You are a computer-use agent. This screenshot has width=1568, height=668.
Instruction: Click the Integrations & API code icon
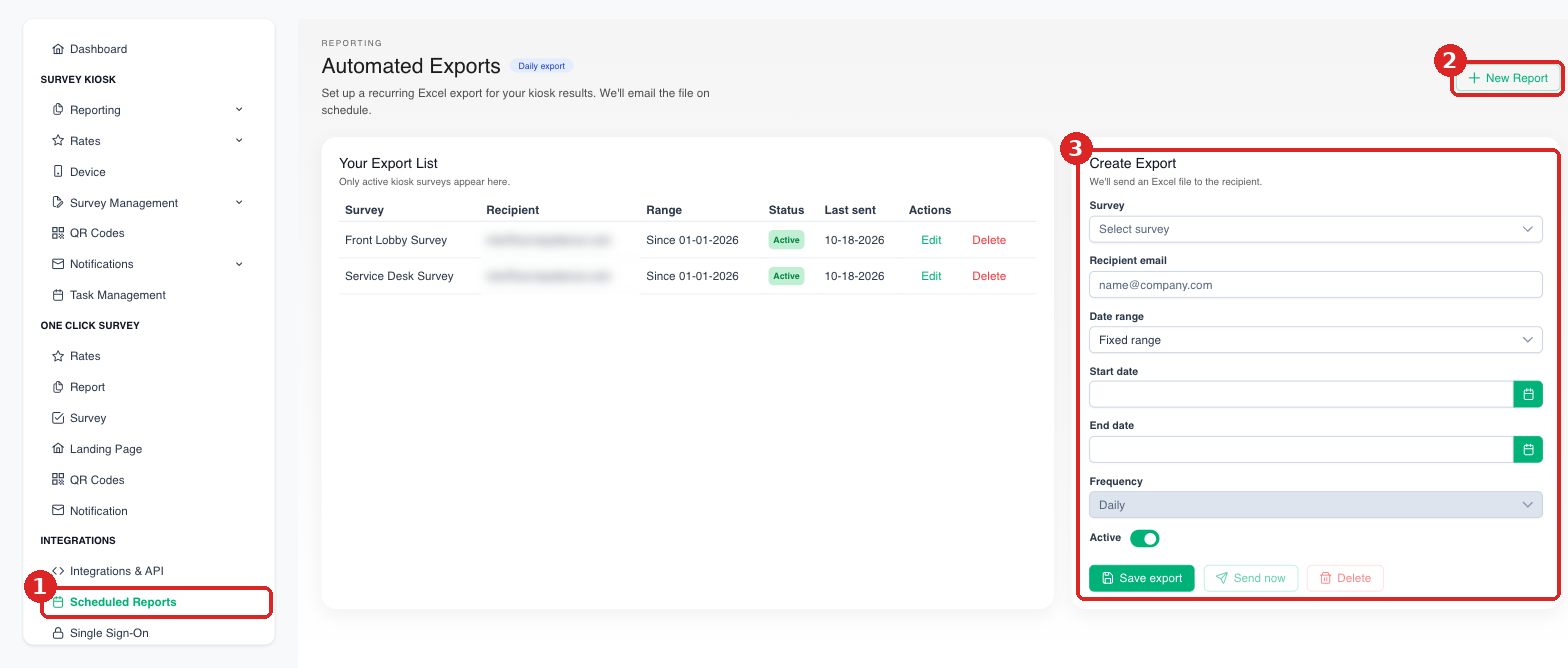58,571
